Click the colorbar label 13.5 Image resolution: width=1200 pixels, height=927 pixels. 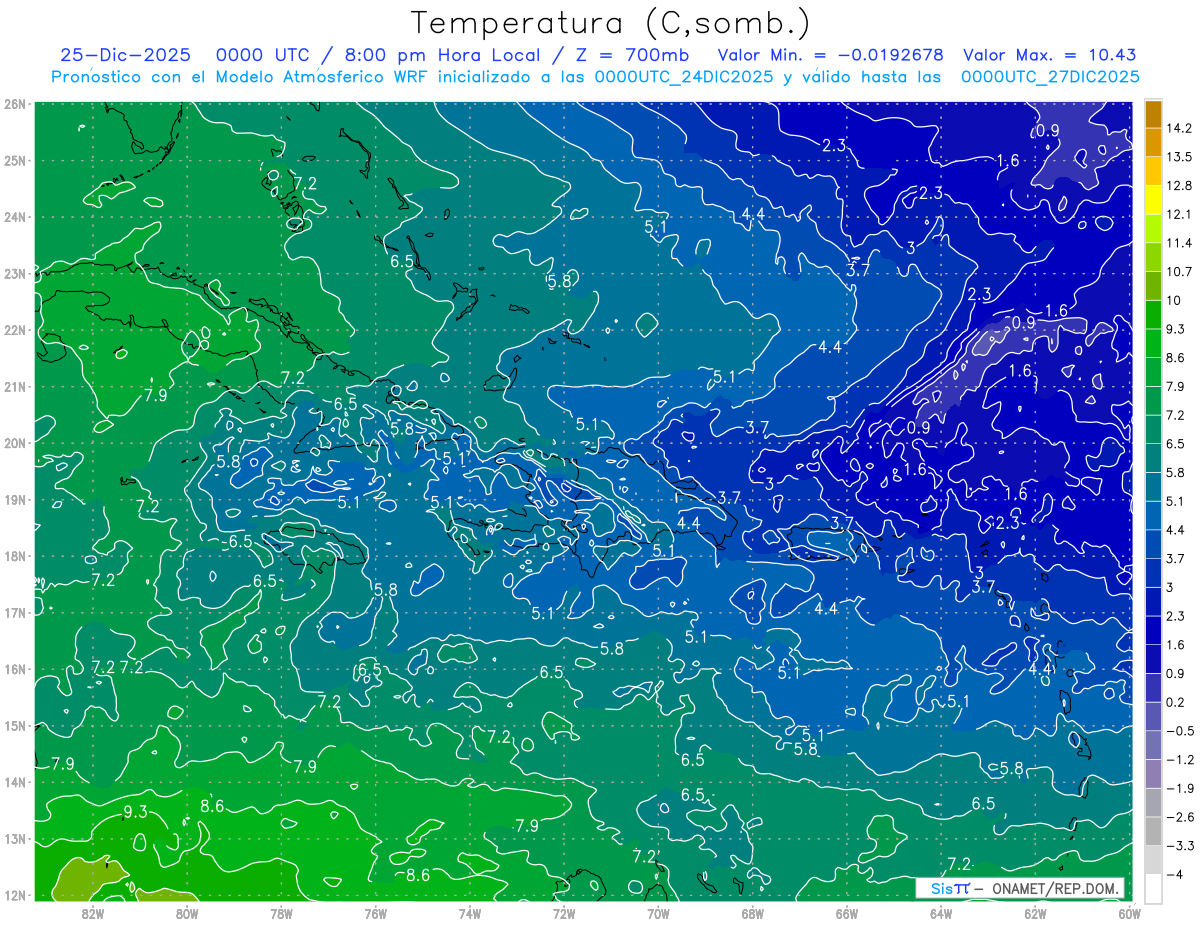1179,157
